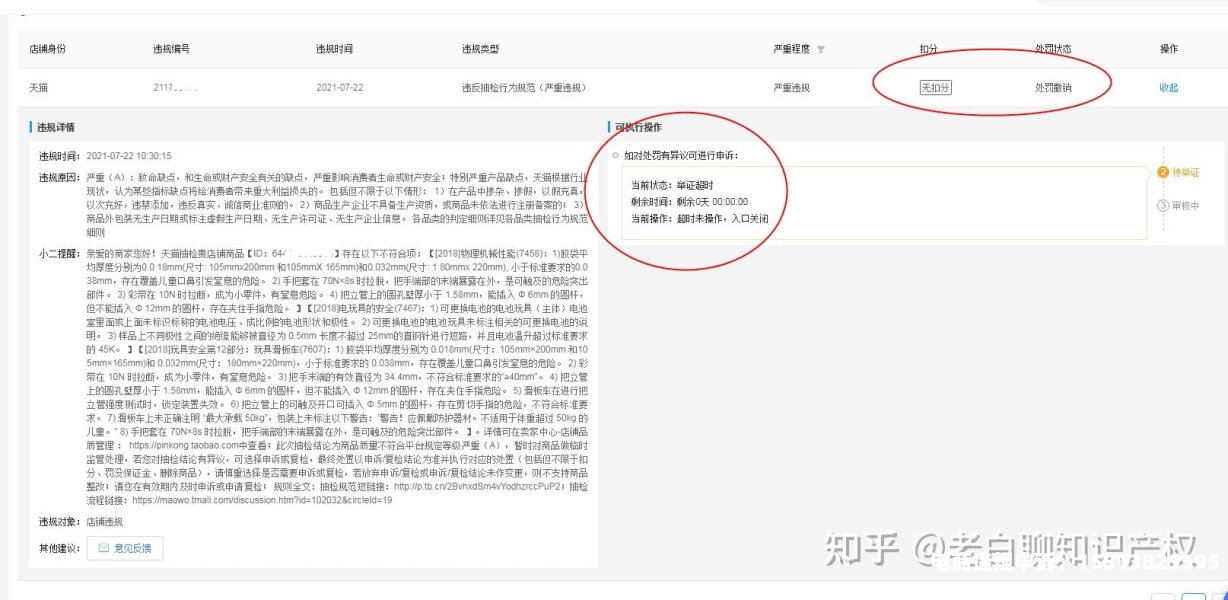
Task: Collapse the row via 收起 link
Action: (1169, 87)
